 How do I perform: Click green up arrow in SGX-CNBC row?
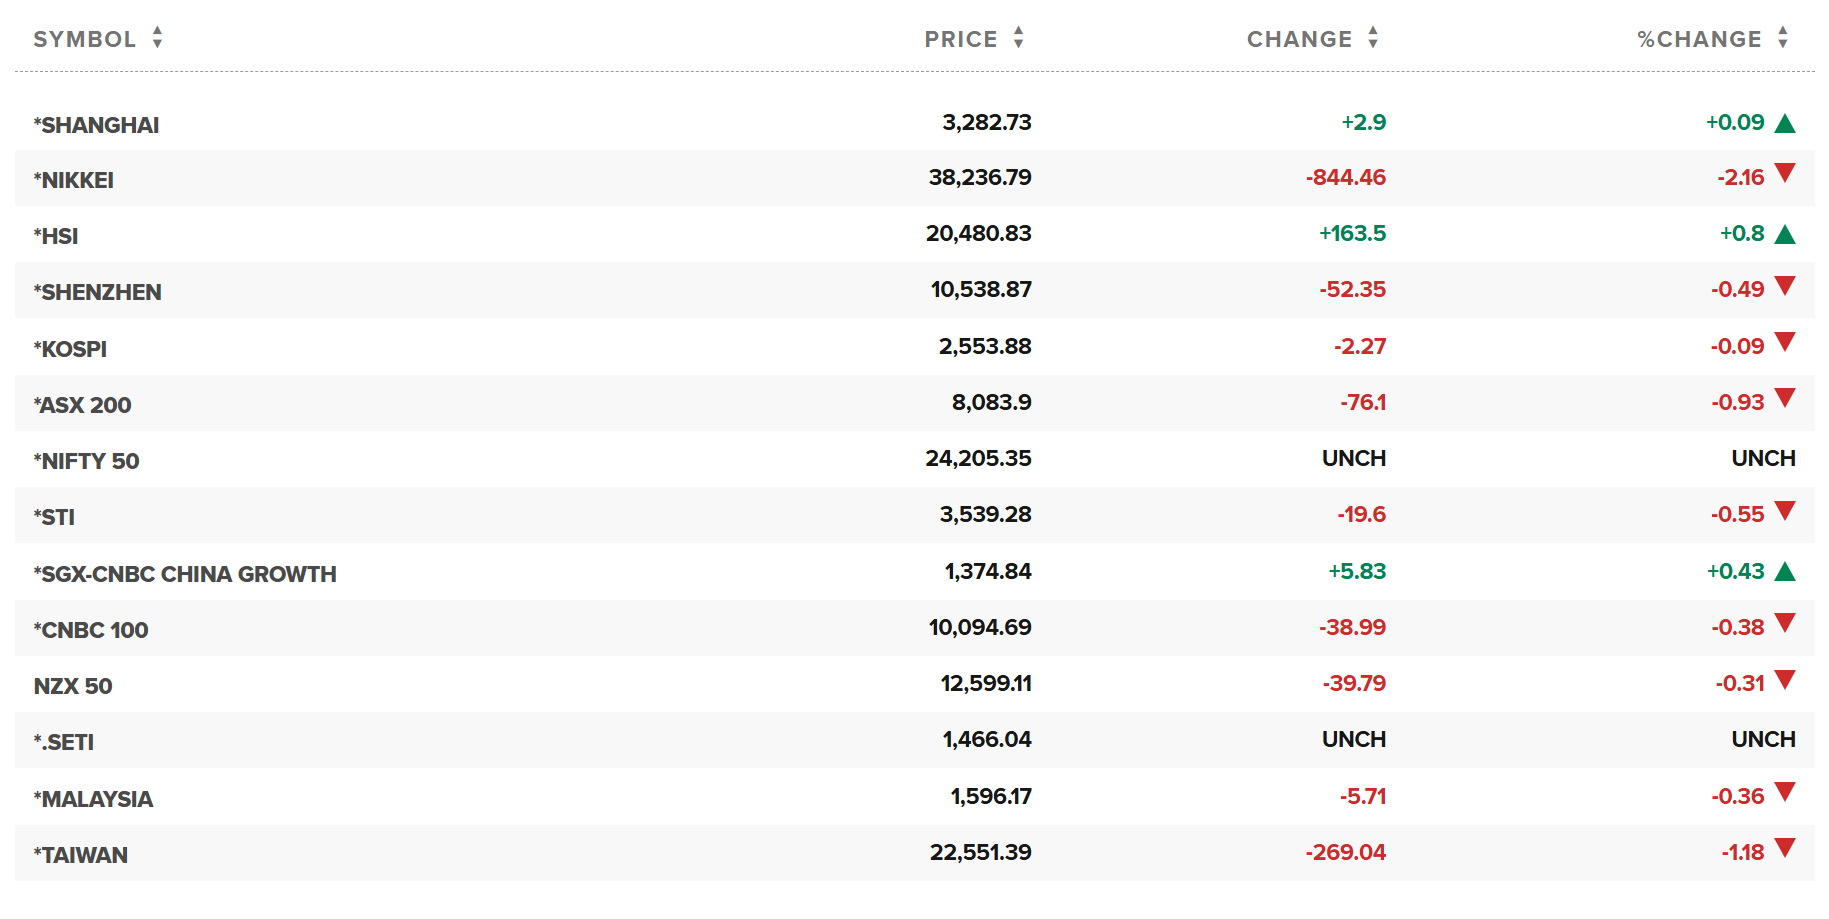click(x=1785, y=572)
